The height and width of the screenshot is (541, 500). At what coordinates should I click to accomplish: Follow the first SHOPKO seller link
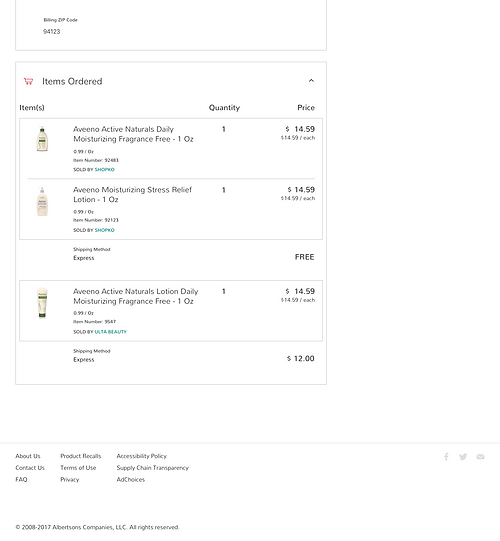pos(105,169)
